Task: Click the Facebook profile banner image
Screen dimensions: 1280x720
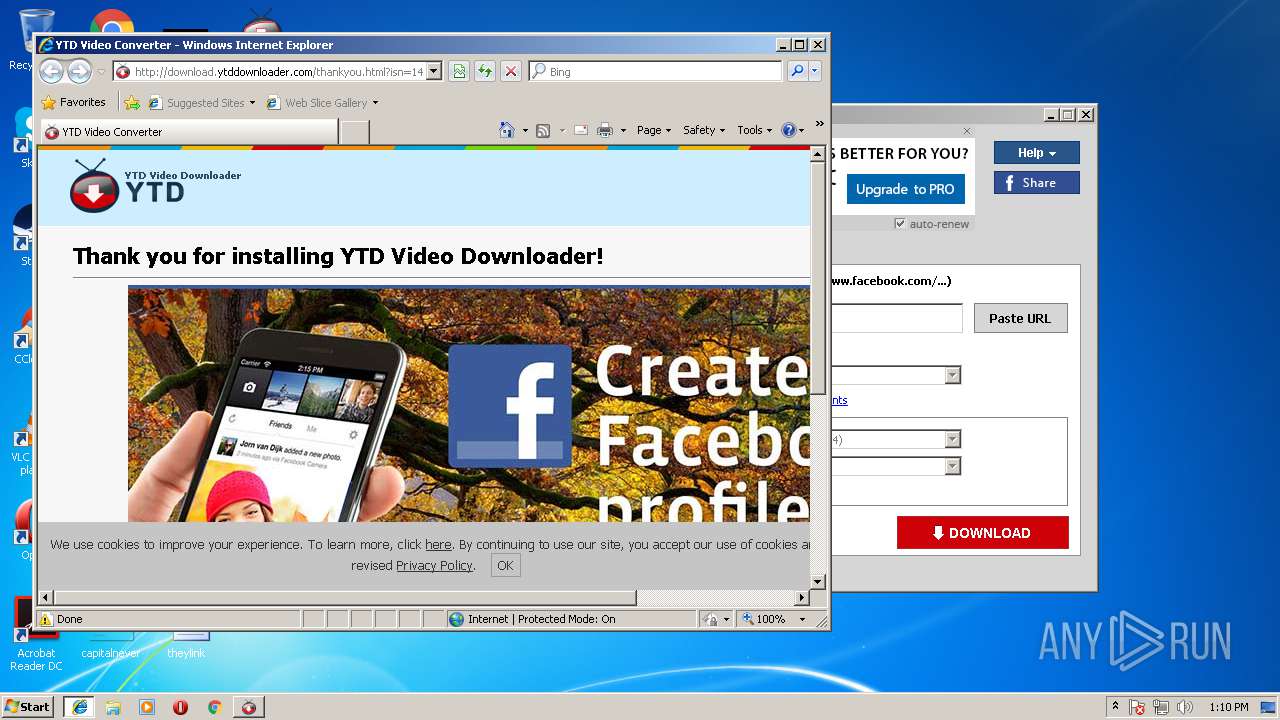Action: [x=469, y=405]
